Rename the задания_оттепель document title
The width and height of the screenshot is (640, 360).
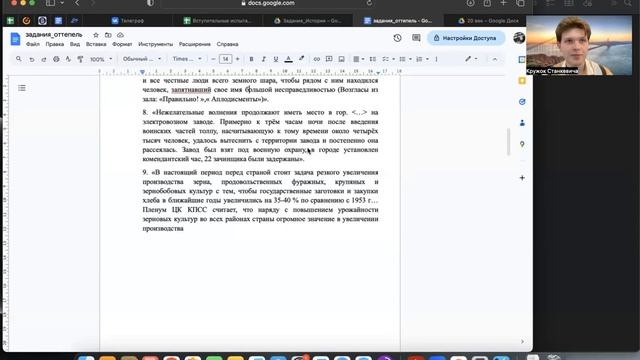click(x=54, y=35)
